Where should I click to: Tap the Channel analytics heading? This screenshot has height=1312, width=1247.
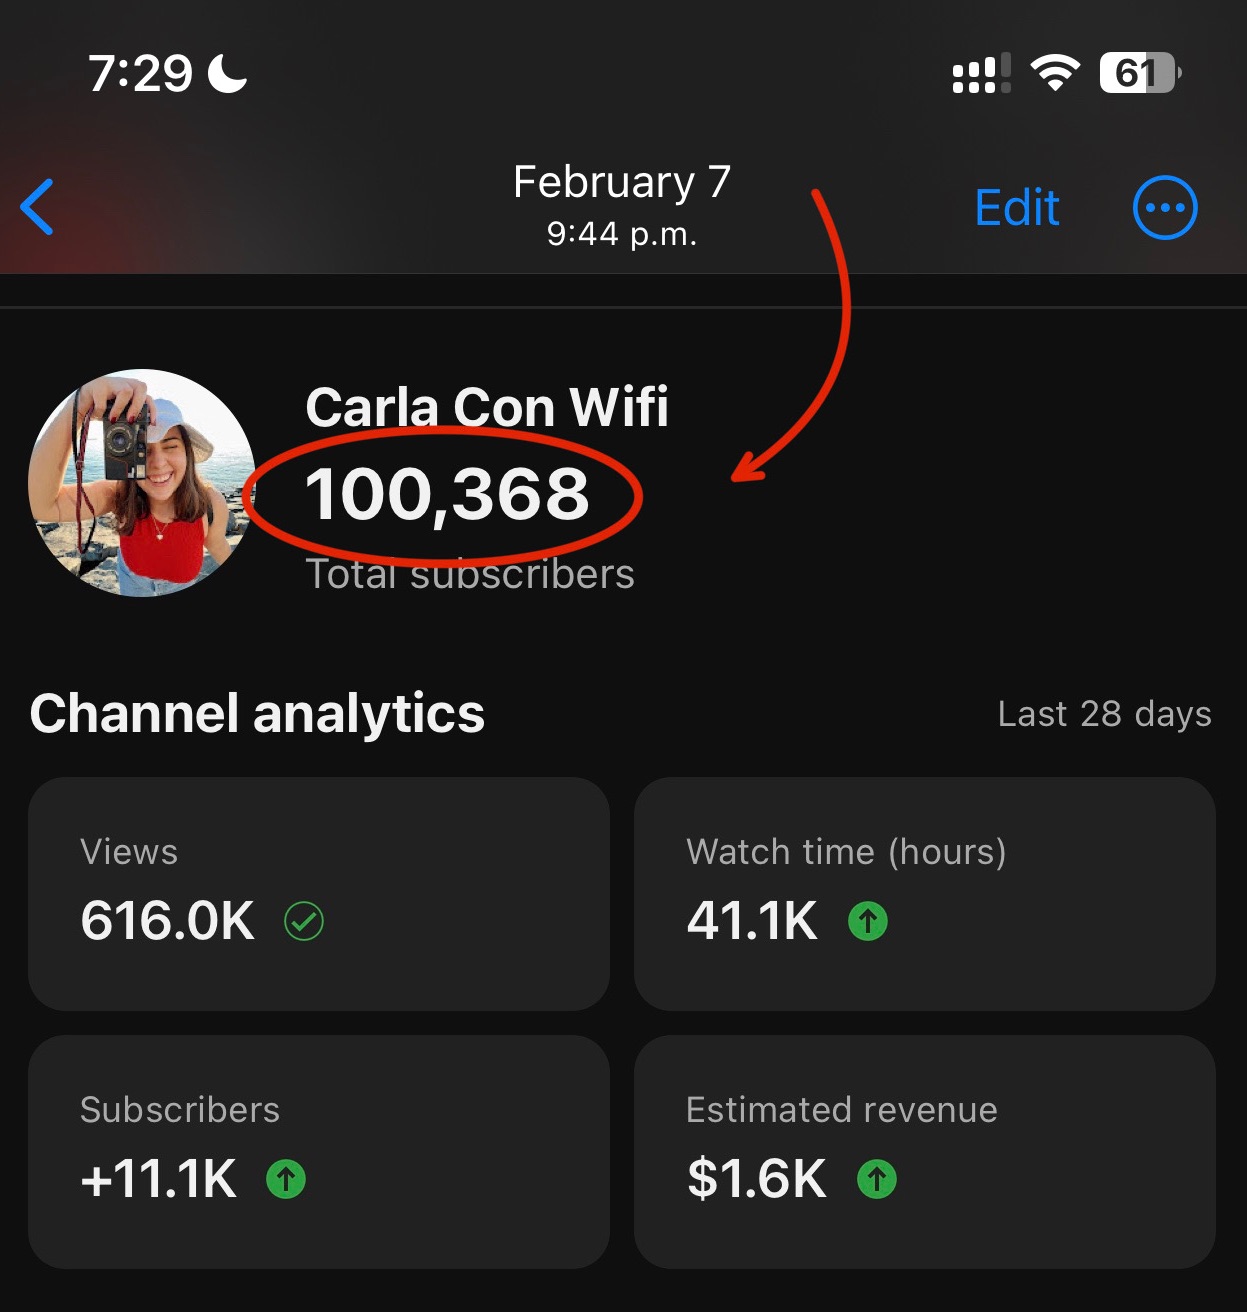pyautogui.click(x=257, y=714)
